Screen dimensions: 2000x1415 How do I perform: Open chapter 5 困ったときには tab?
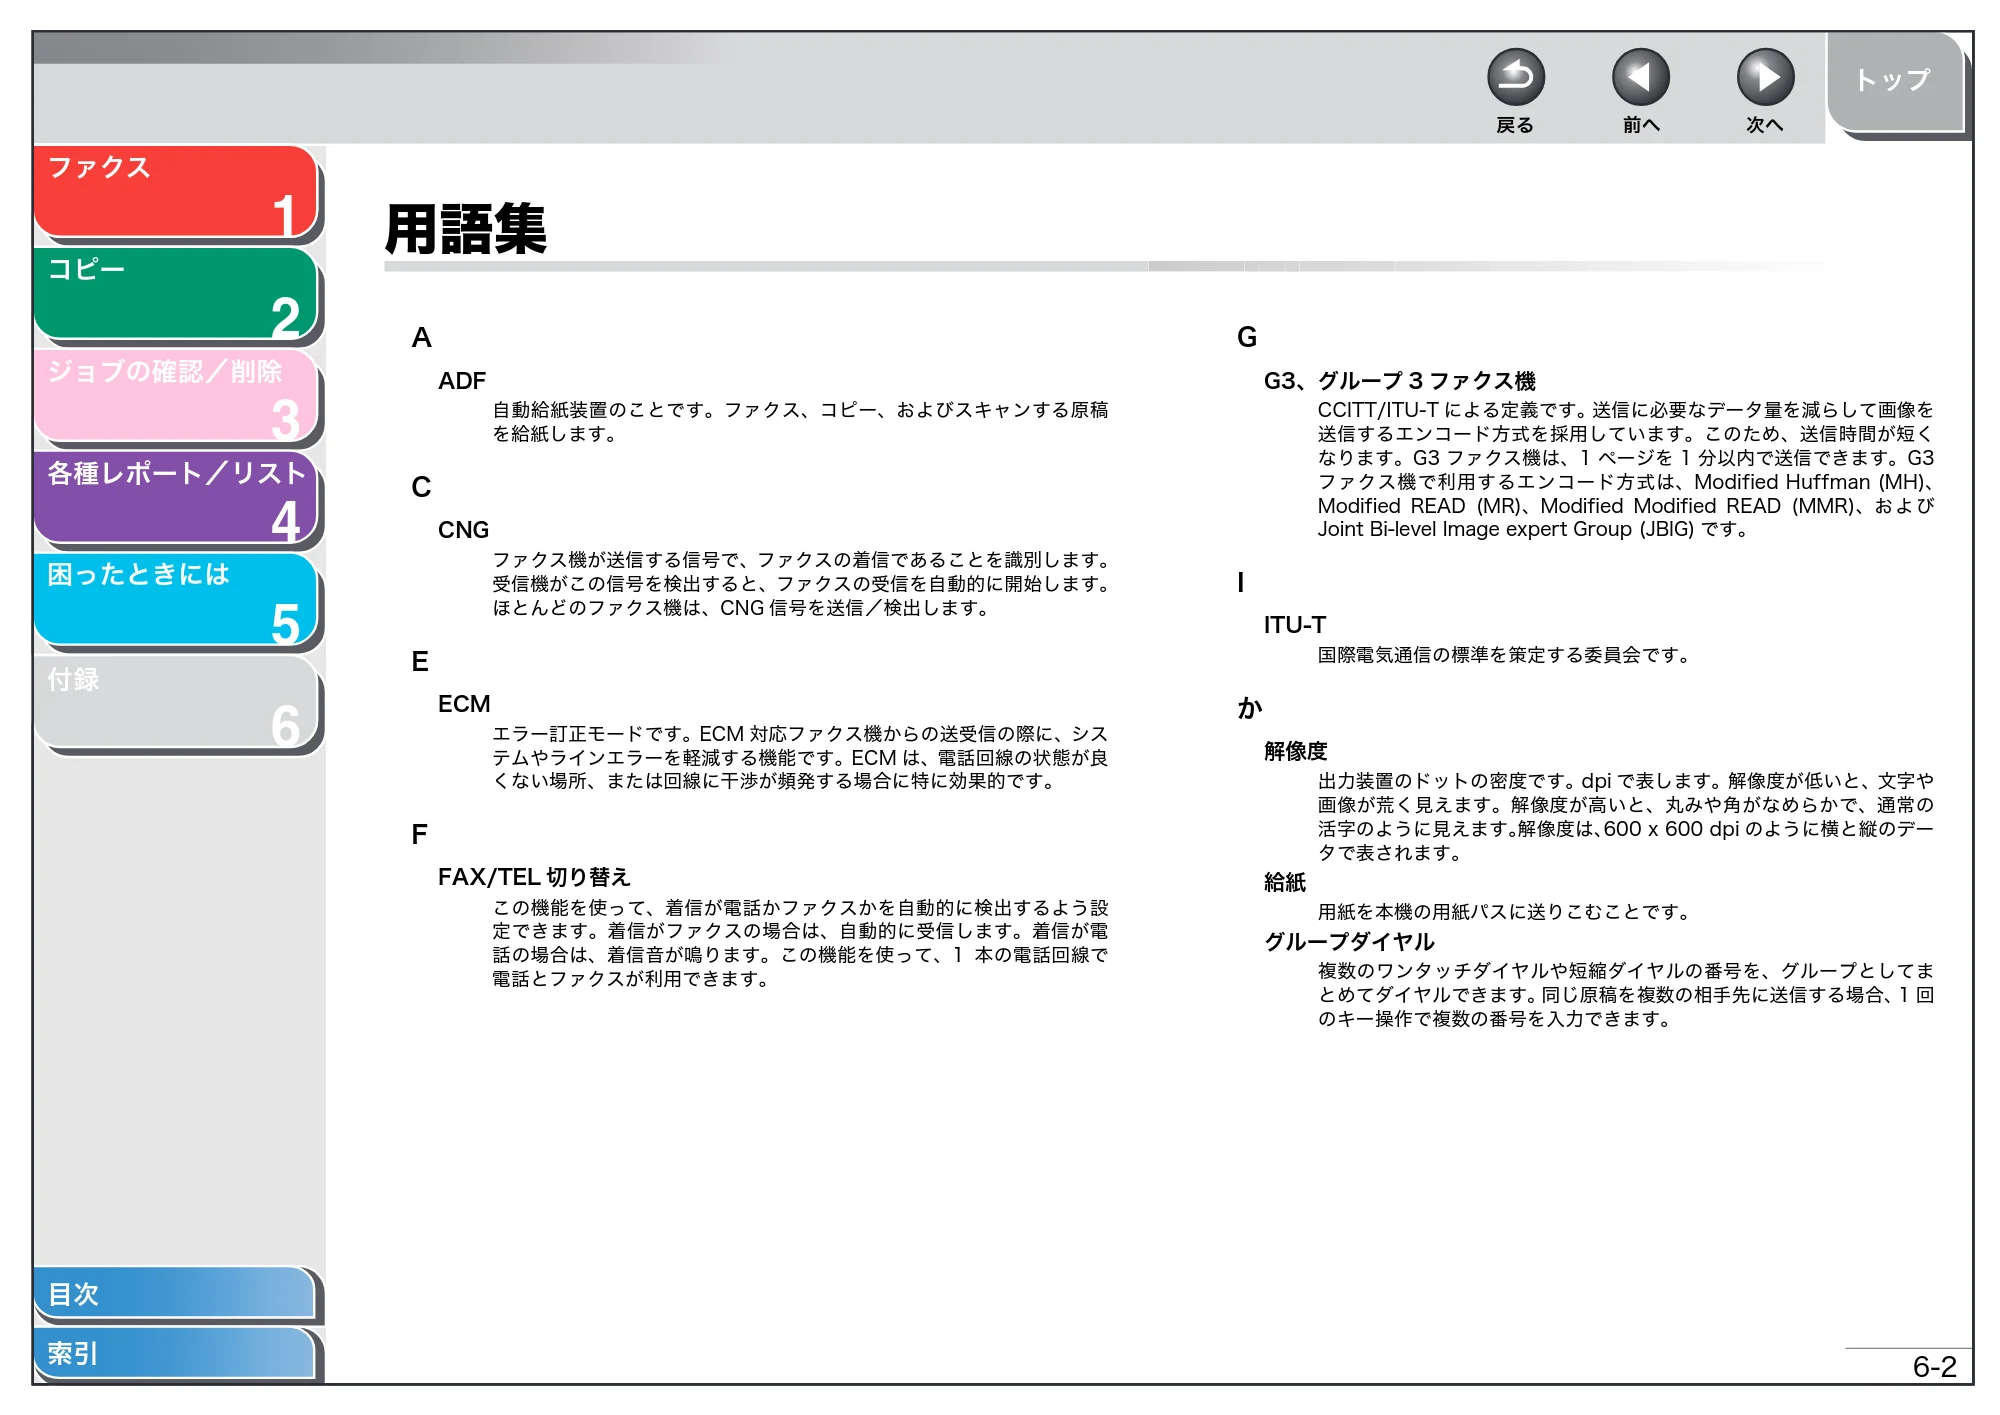point(176,600)
